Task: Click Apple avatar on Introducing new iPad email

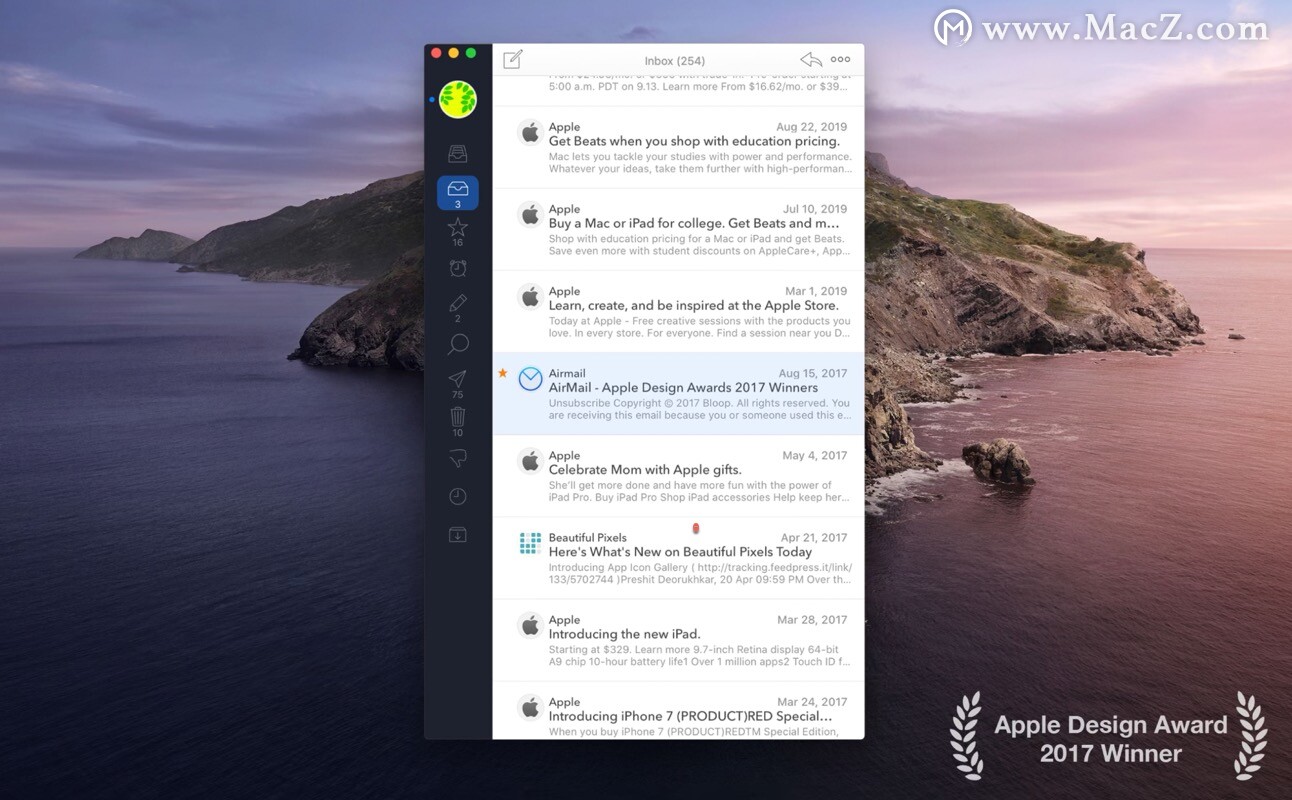Action: pyautogui.click(x=530, y=625)
